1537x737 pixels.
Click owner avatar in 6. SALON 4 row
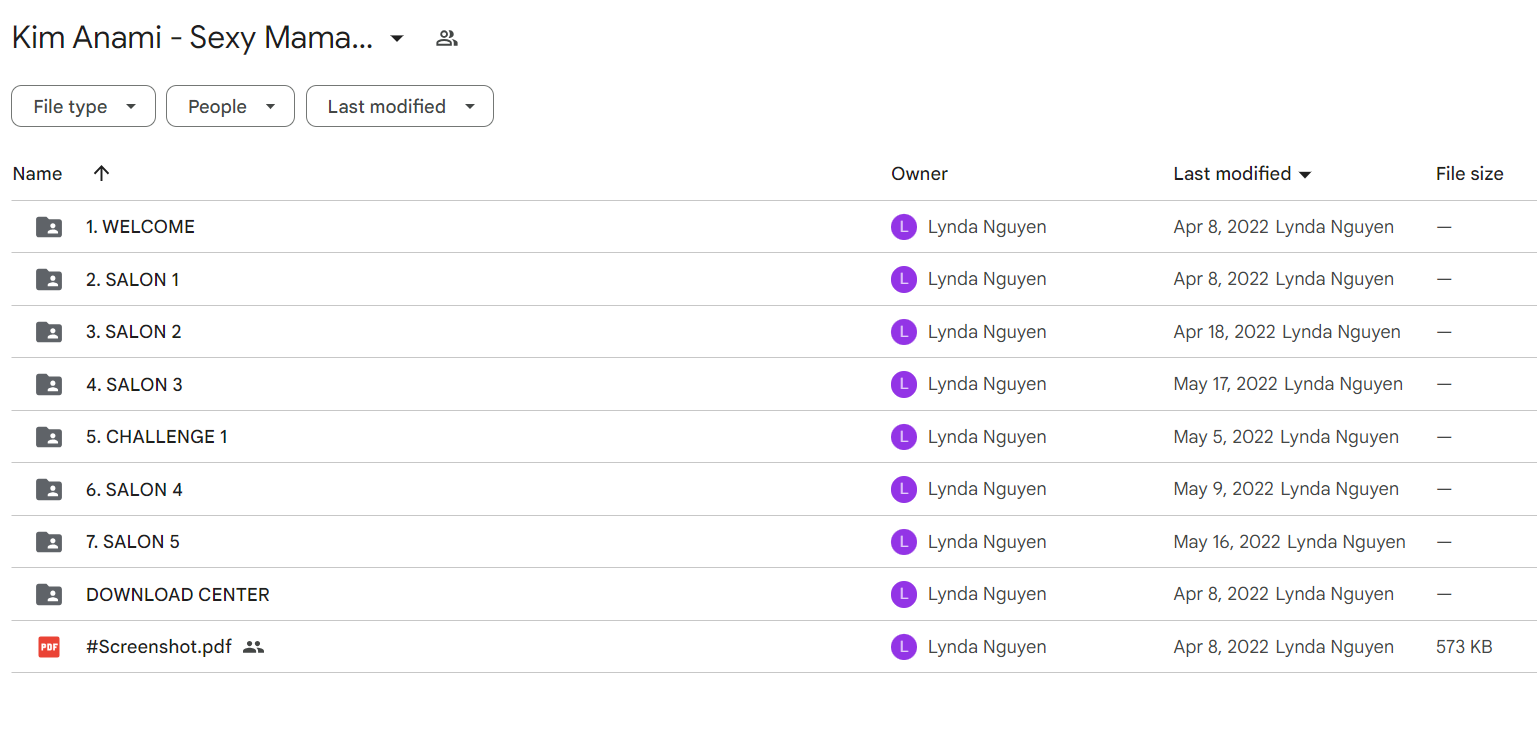904,490
